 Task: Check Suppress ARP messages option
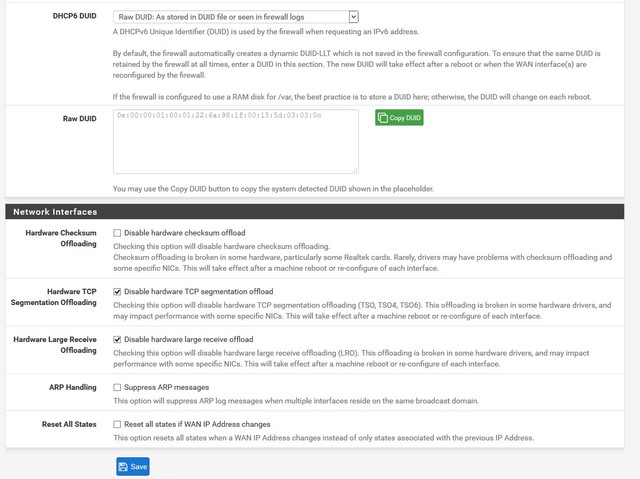tap(117, 387)
